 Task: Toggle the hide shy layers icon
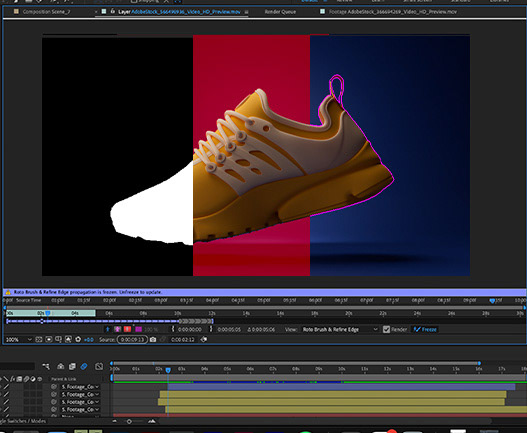click(60, 366)
